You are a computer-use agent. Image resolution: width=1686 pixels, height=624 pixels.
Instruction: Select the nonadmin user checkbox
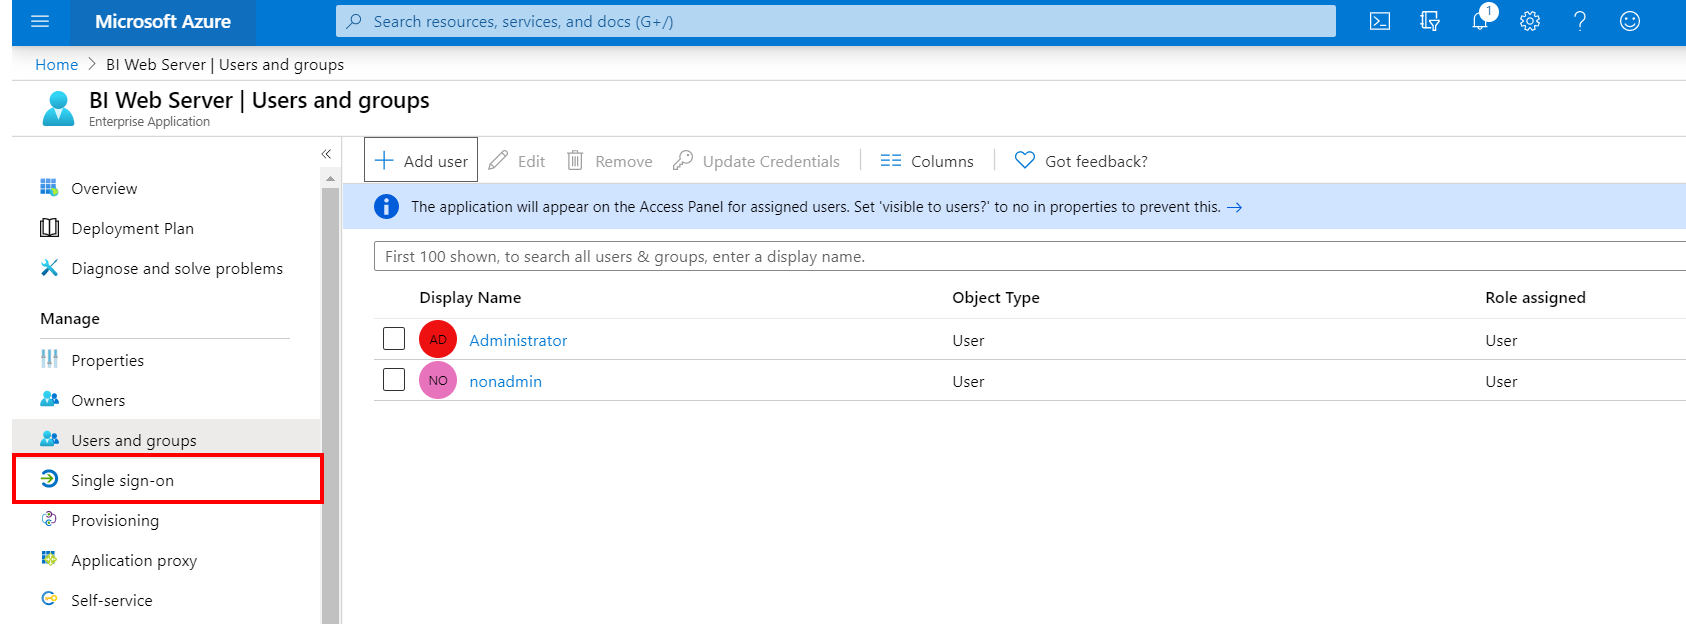(394, 380)
